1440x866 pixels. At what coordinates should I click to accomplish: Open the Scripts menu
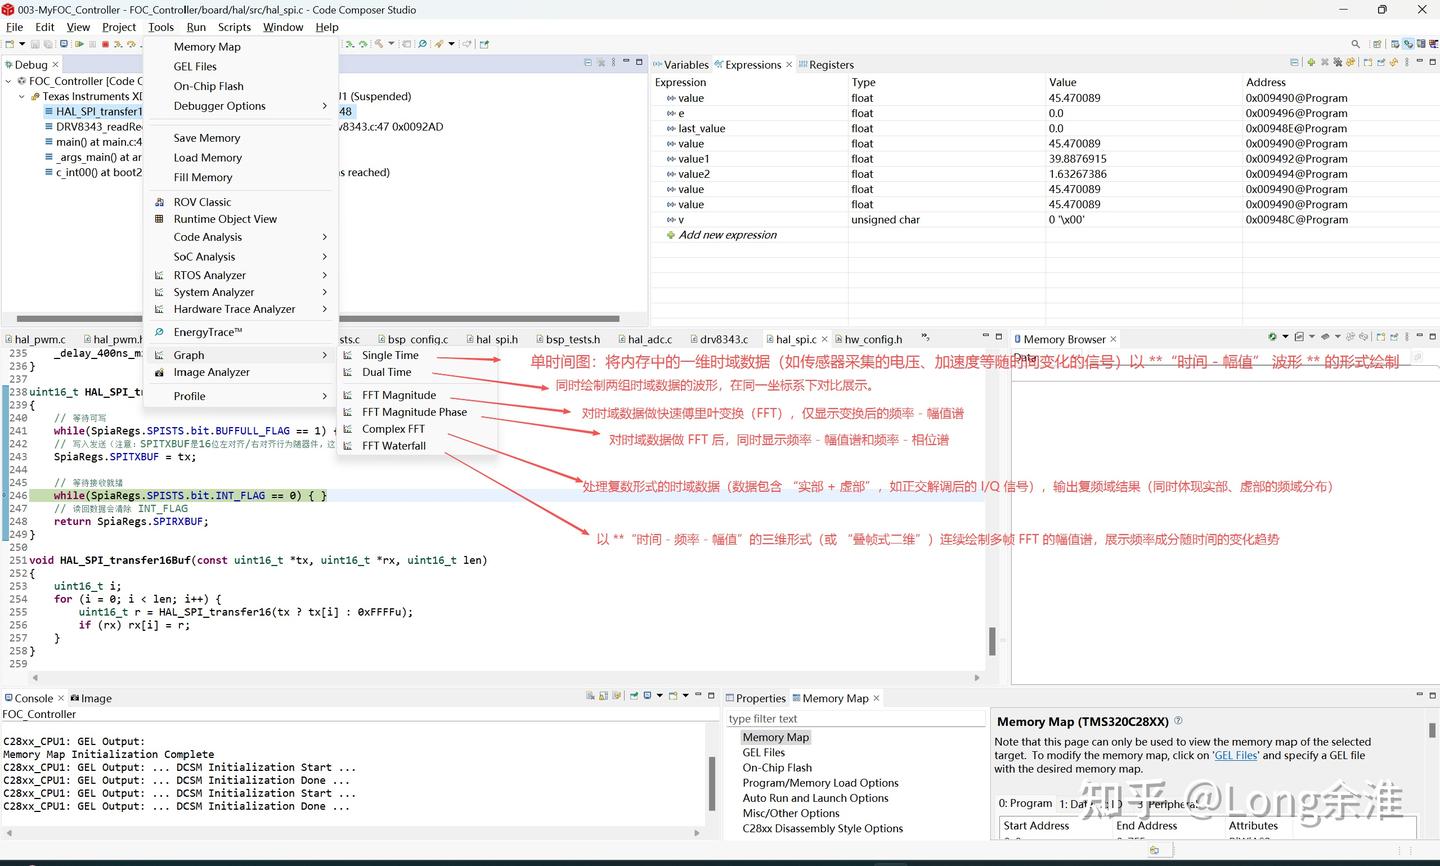(x=234, y=27)
